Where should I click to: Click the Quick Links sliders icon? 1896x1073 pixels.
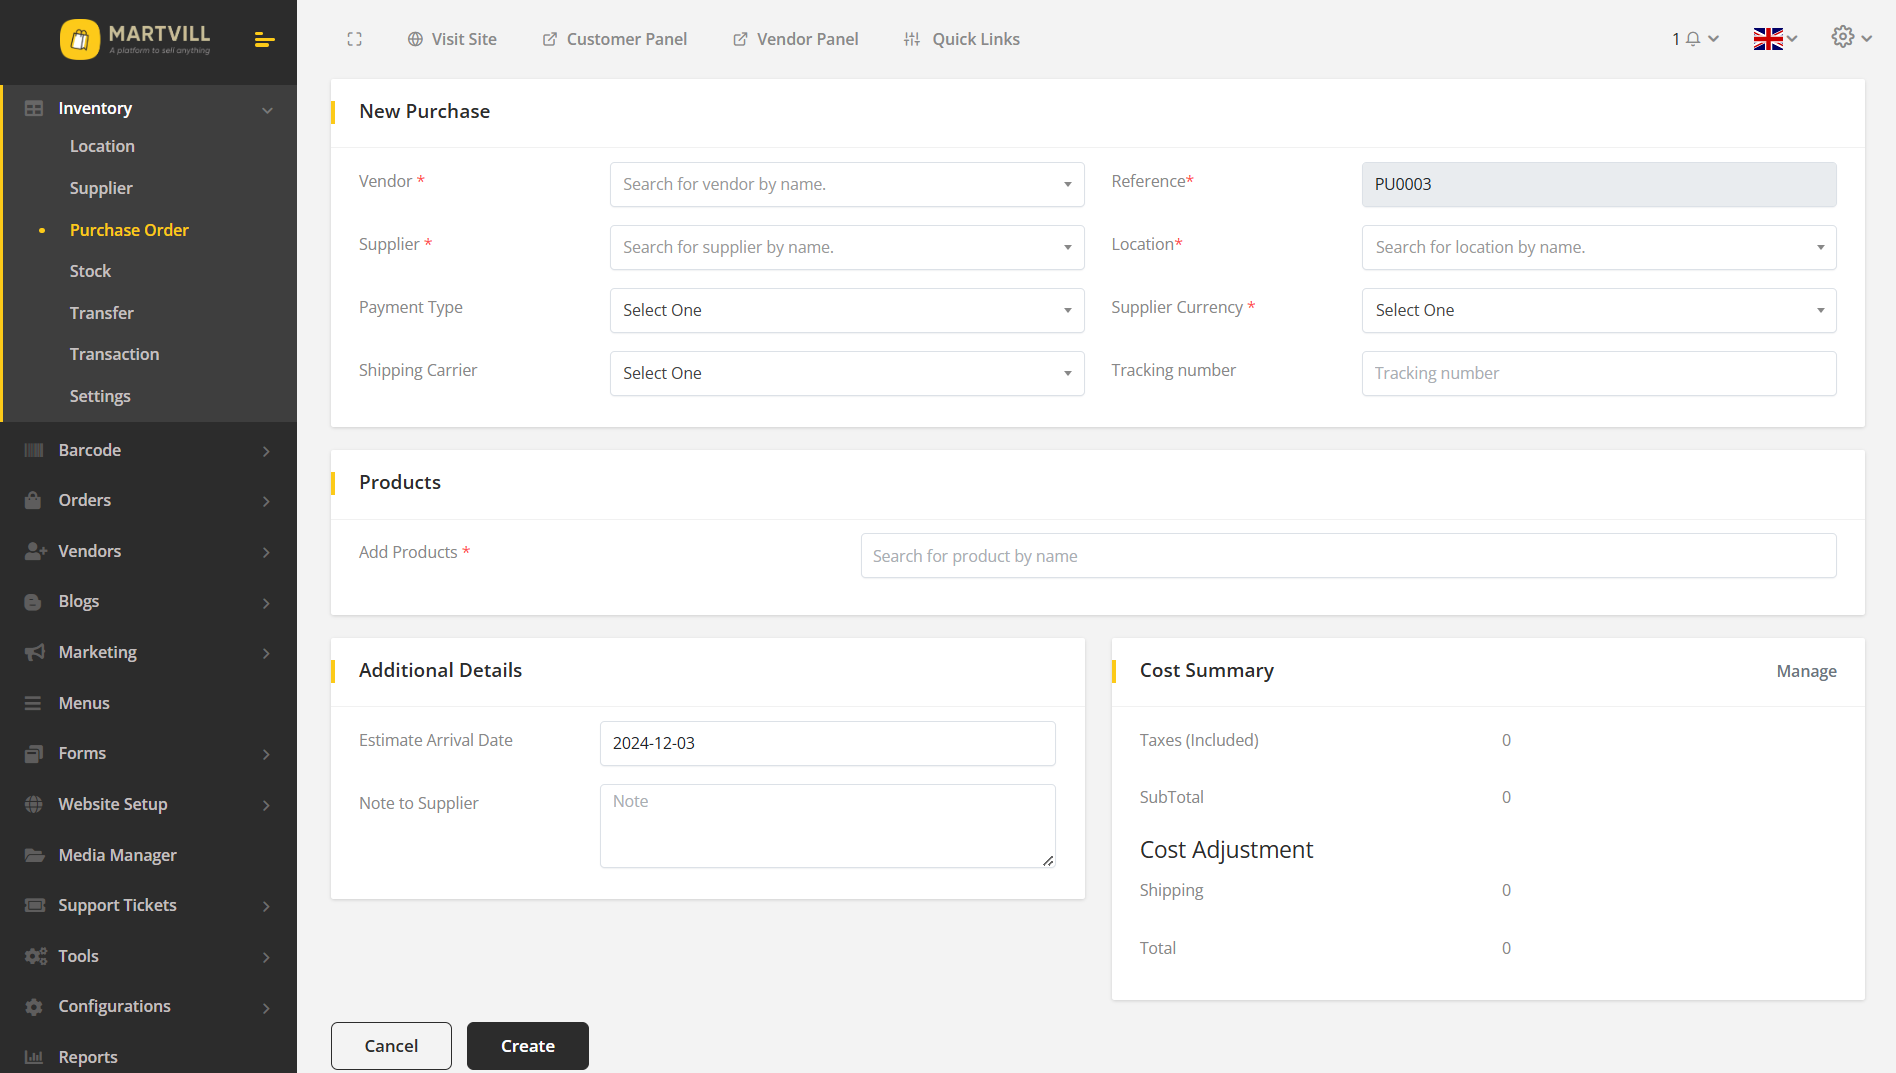911,39
